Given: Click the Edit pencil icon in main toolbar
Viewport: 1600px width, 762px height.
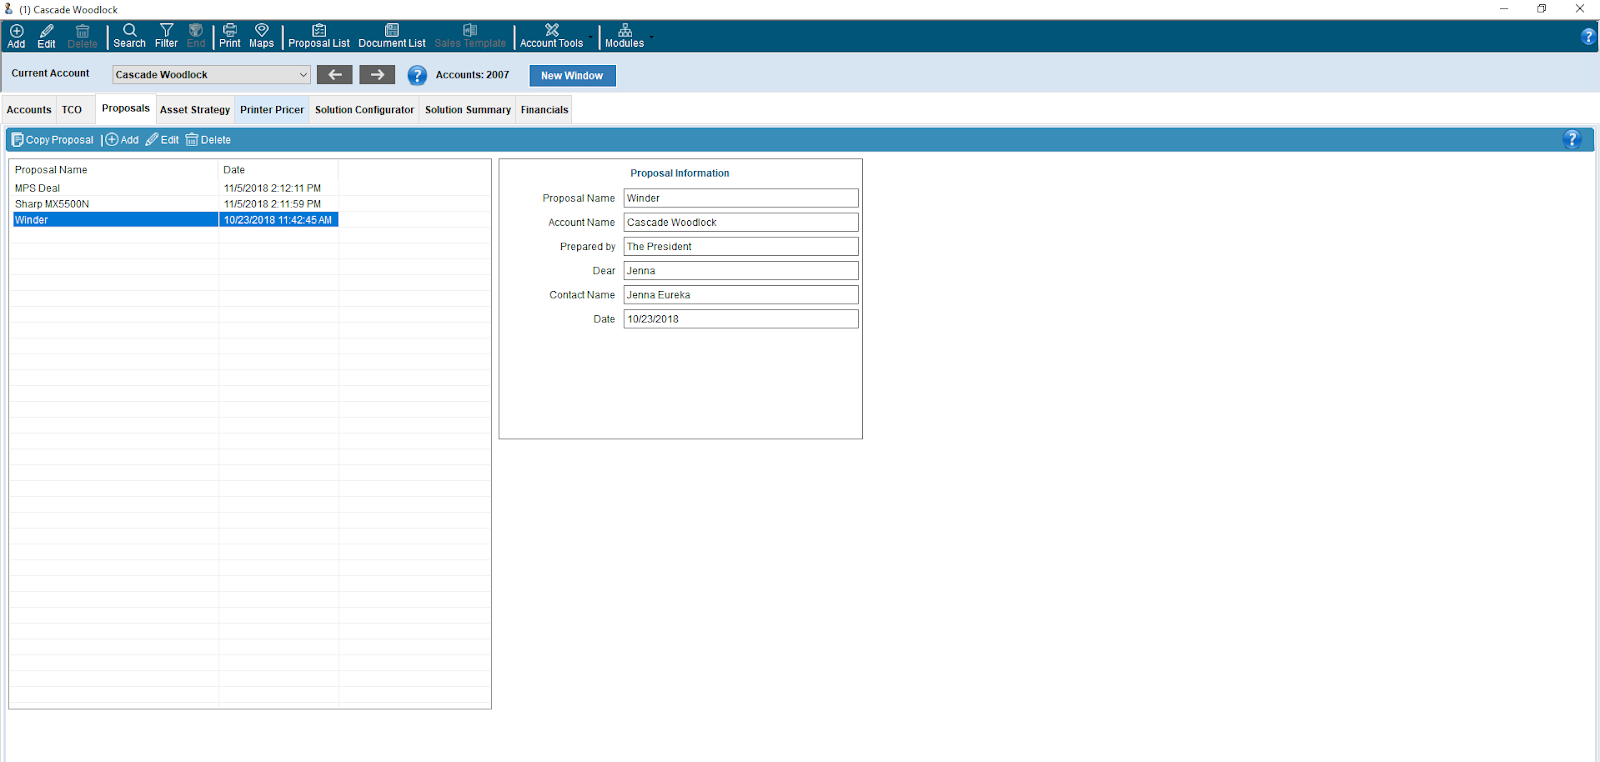Looking at the screenshot, I should point(46,36).
